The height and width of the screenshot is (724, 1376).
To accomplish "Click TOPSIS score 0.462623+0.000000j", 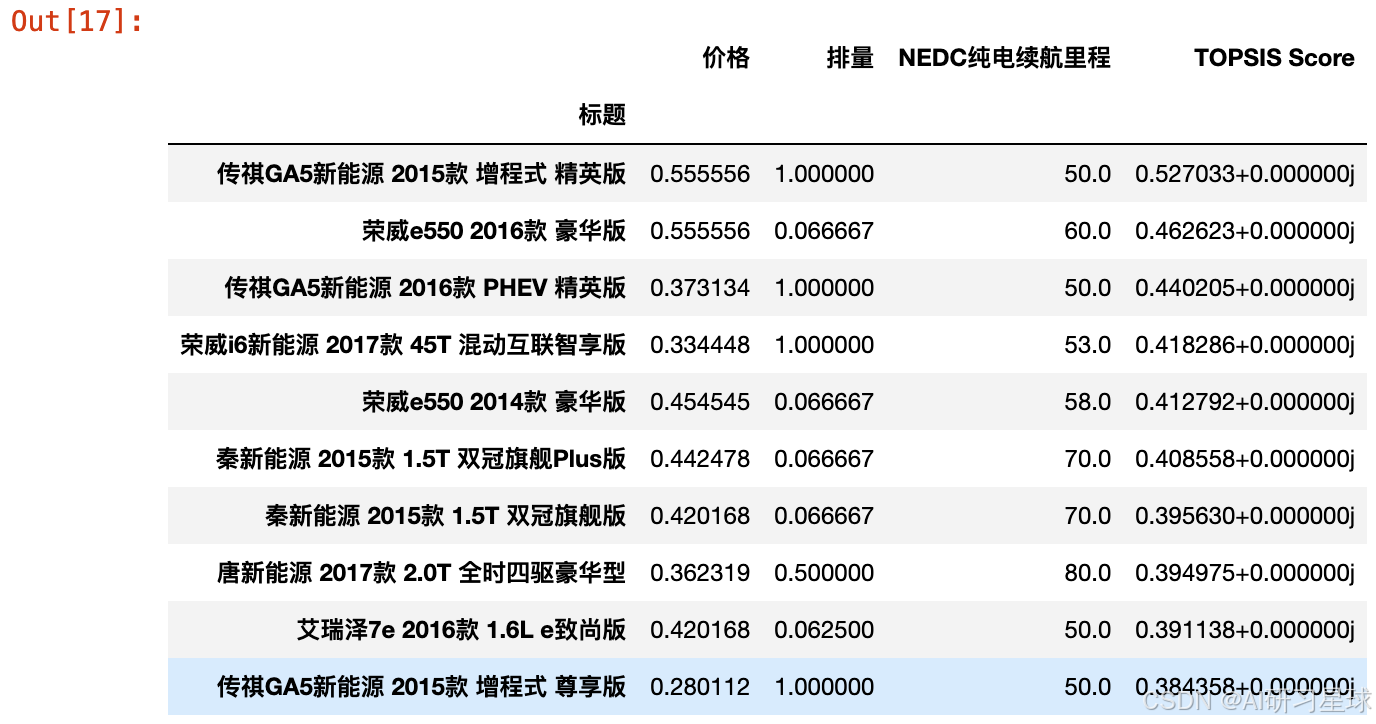I will tap(1244, 231).
